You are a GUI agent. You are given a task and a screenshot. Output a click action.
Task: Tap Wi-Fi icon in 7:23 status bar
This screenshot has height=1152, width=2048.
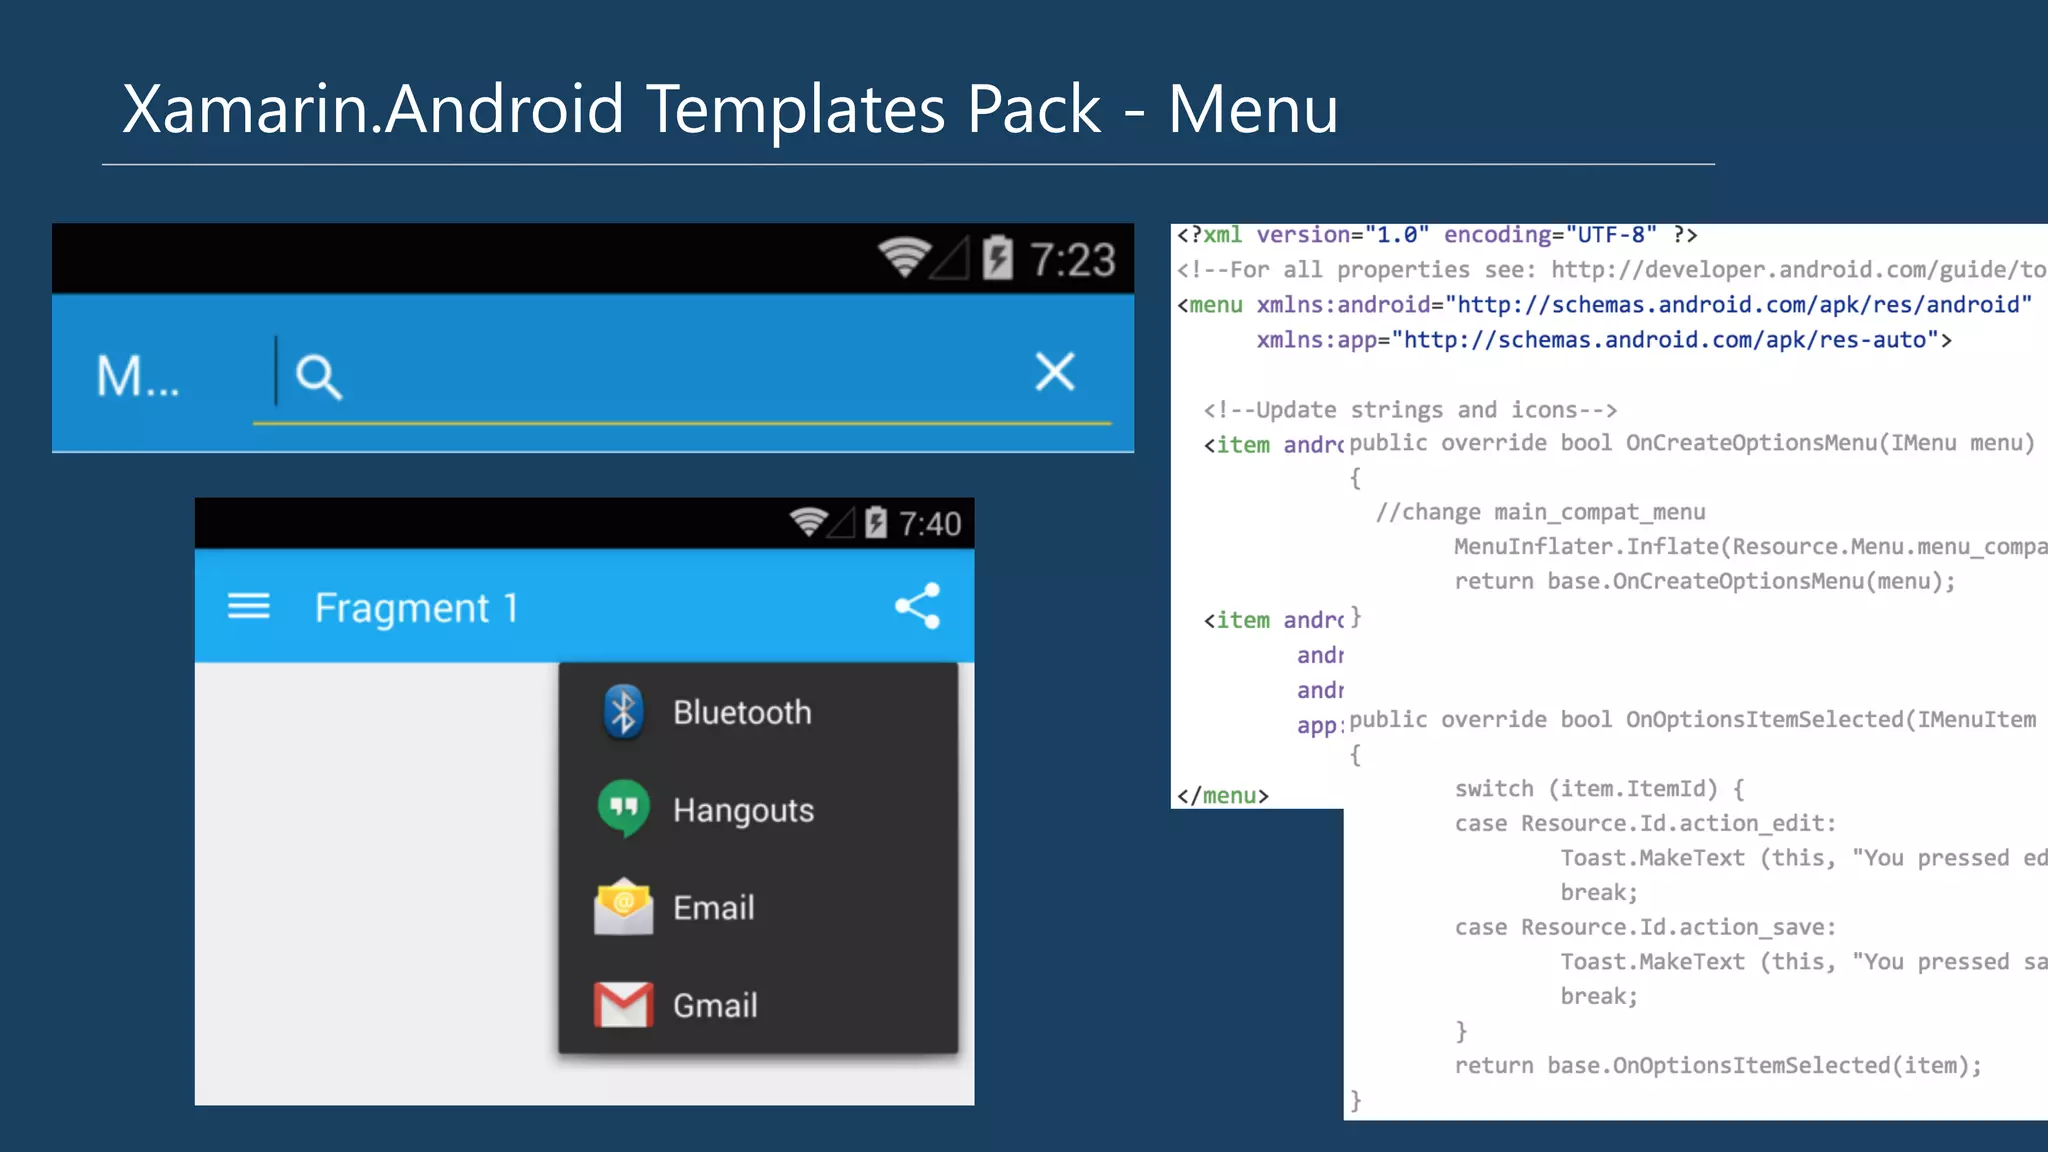coord(904,258)
